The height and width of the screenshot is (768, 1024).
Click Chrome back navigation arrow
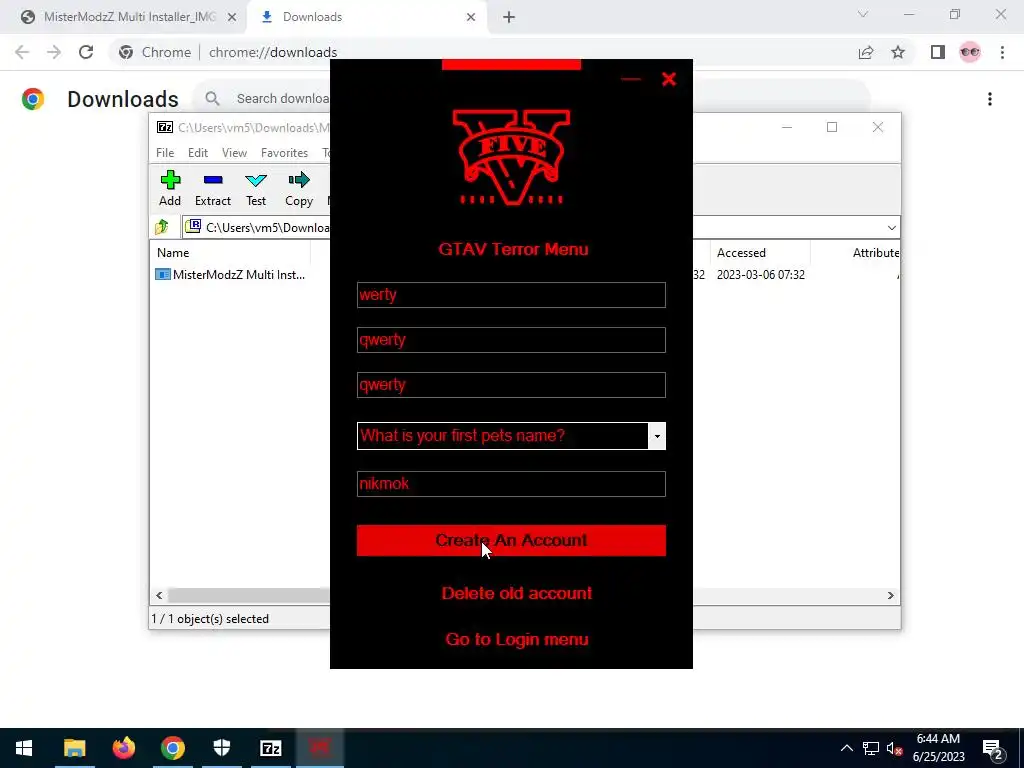click(x=22, y=52)
